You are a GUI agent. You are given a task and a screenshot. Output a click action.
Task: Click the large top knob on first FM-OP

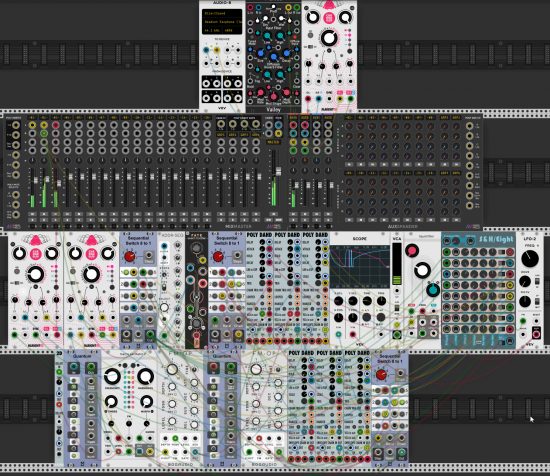pyautogui.click(x=172, y=369)
